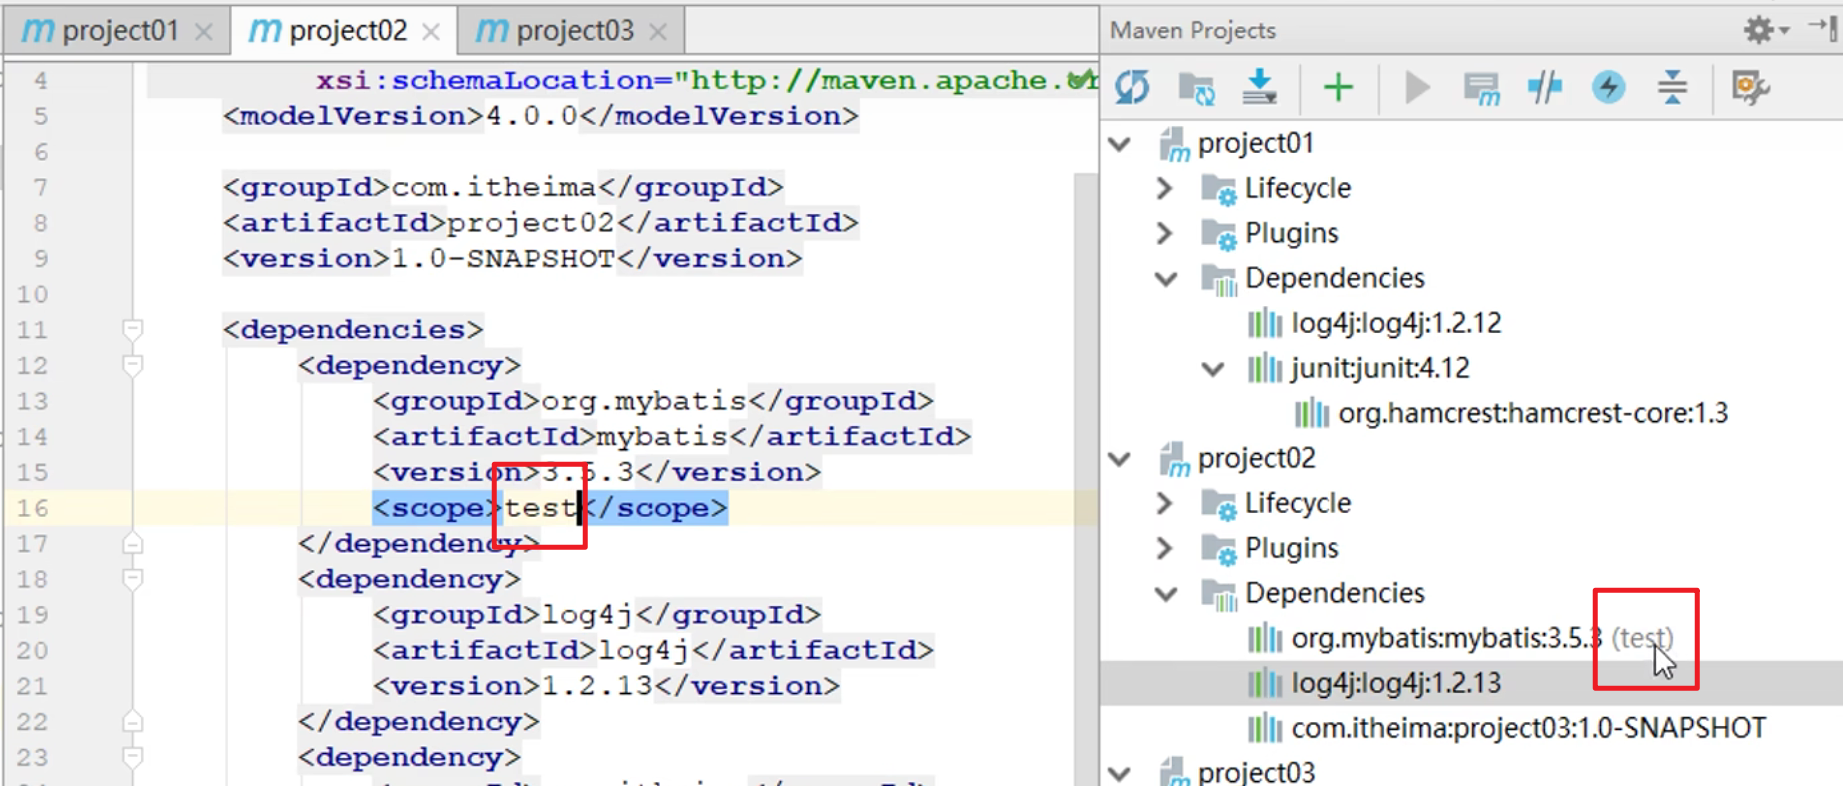Screen dimensions: 1843x786
Task: Select log4j:log4j:1.2.13 dependency
Action: click(x=1396, y=683)
